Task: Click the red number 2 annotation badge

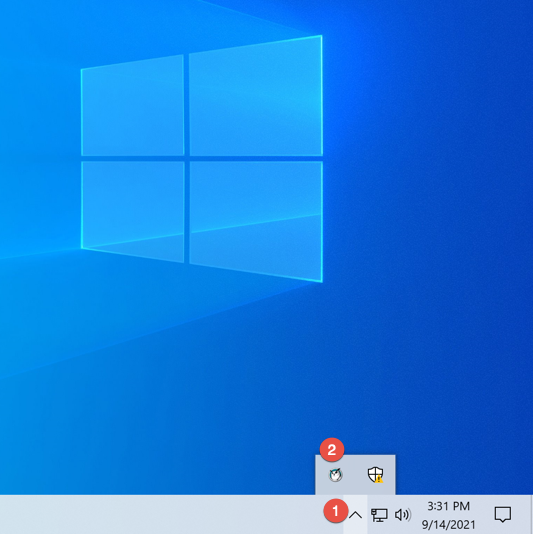Action: 332,450
